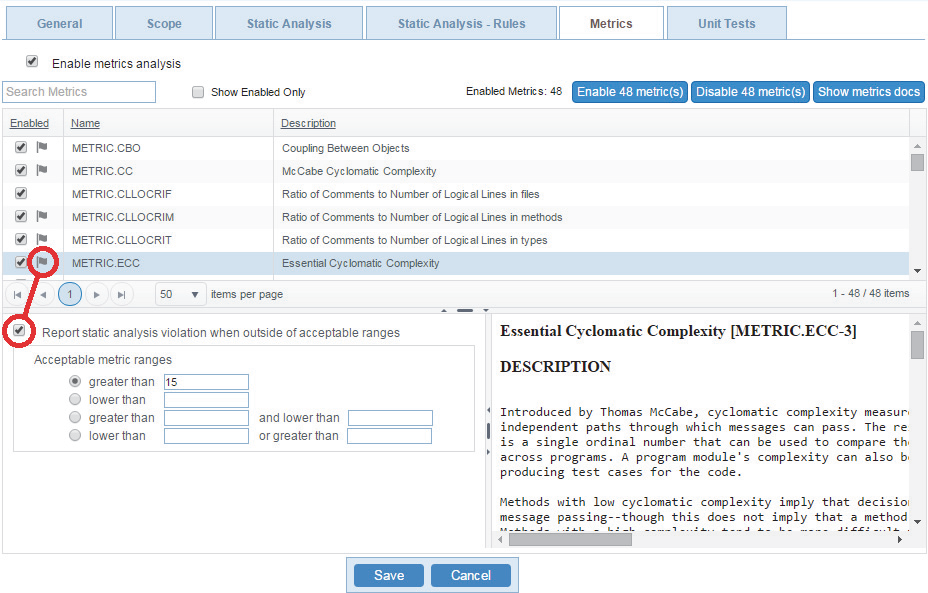This screenshot has height=593, width=928.
Task: Click description pane horizontal scrollbar thumb
Action: [x=570, y=539]
